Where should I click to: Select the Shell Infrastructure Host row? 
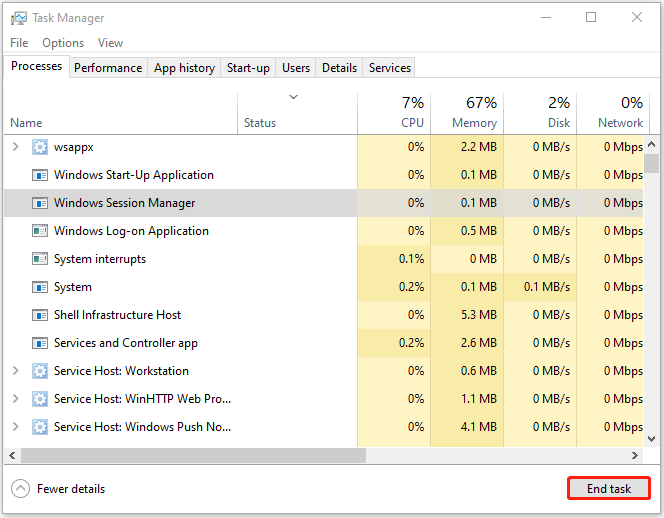pyautogui.click(x=324, y=315)
